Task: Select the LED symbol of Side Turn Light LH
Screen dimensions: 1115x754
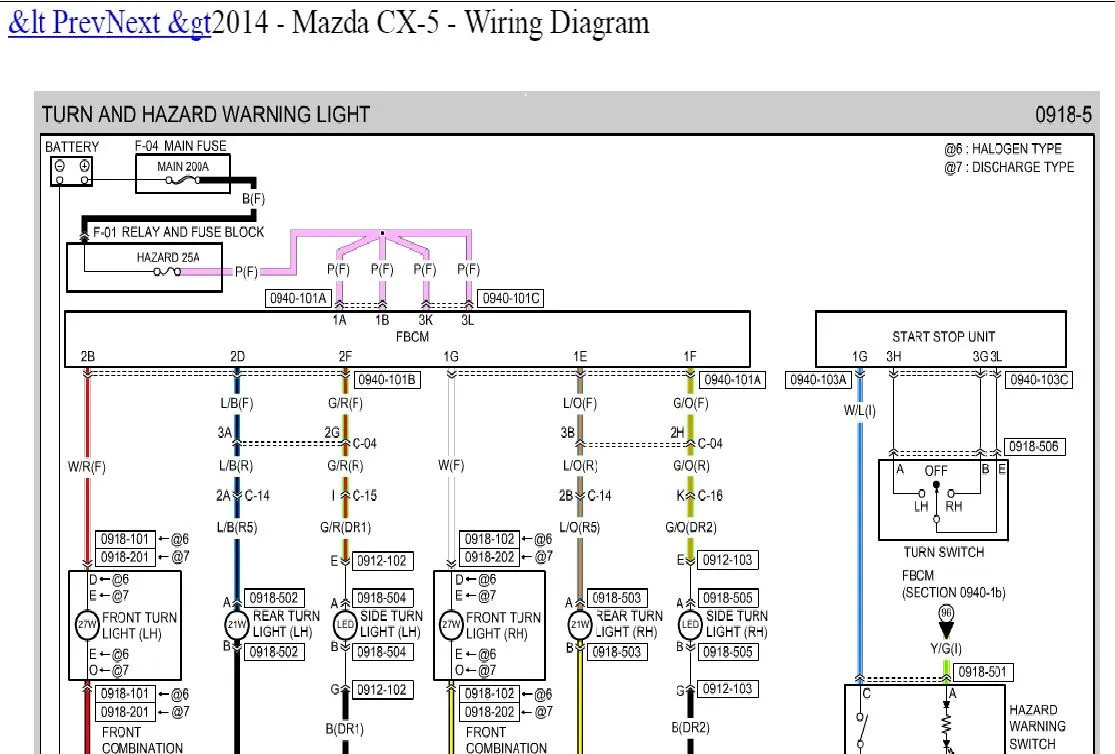Action: click(x=344, y=625)
